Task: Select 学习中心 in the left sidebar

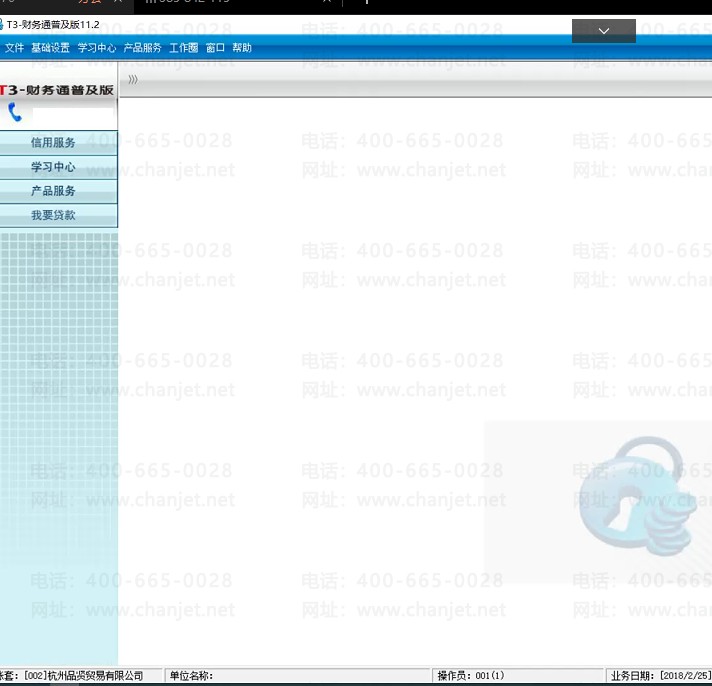Action: click(58, 167)
